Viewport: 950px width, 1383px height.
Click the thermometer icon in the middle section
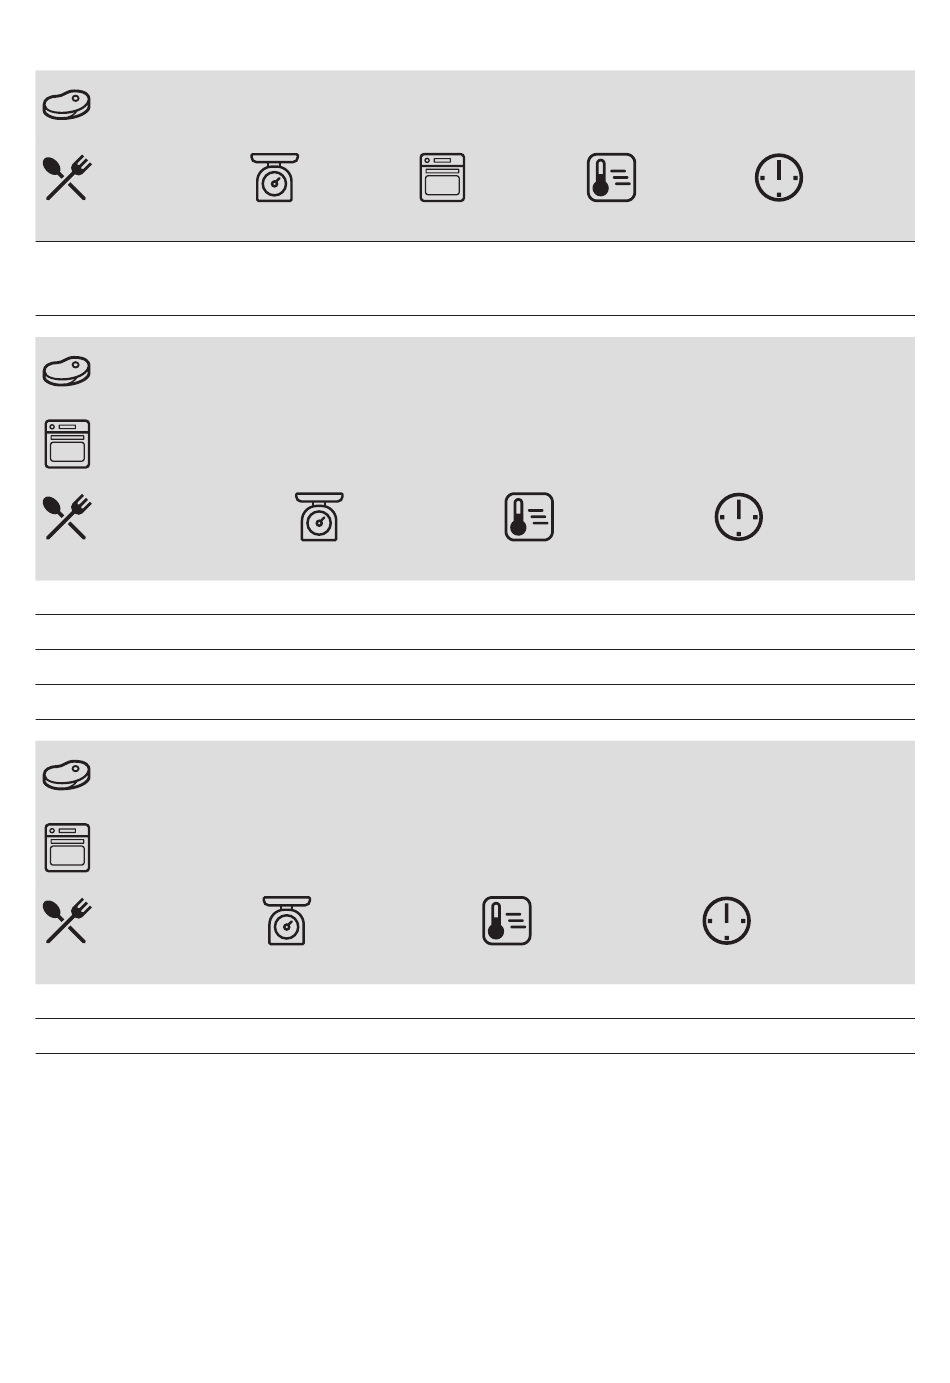[x=529, y=517]
